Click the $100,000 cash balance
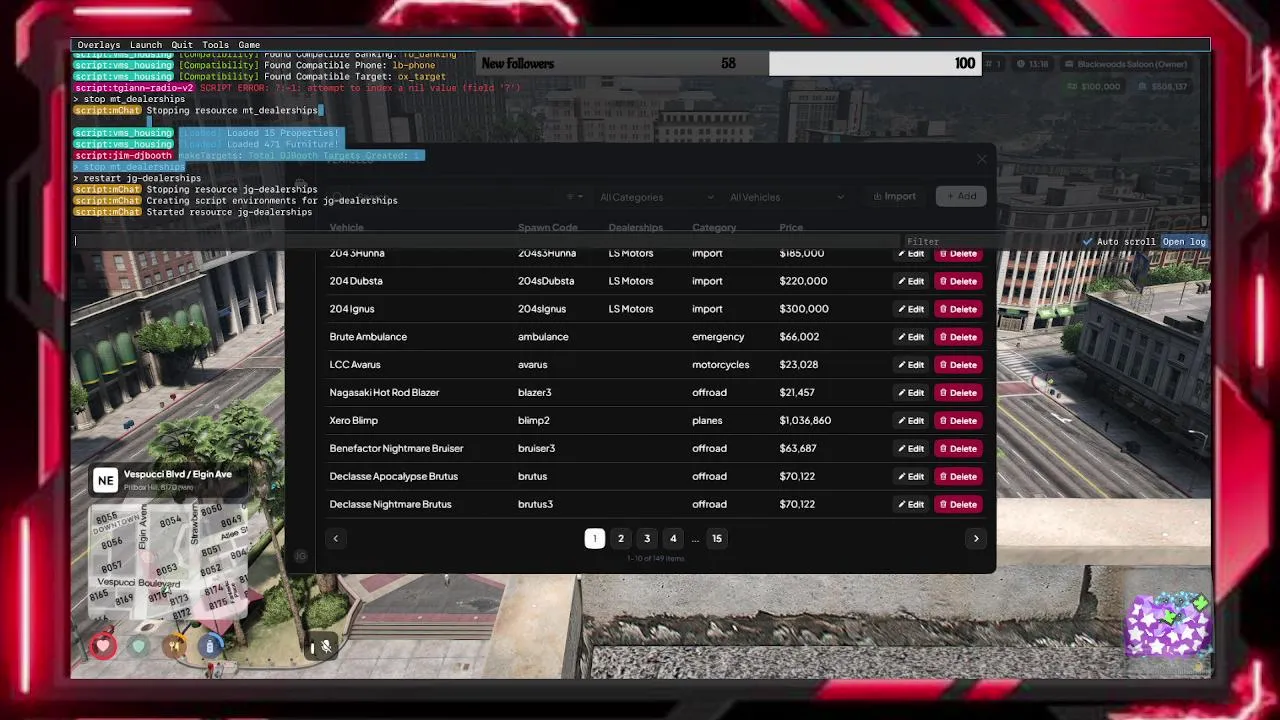Viewport: 1280px width, 720px height. (1093, 87)
